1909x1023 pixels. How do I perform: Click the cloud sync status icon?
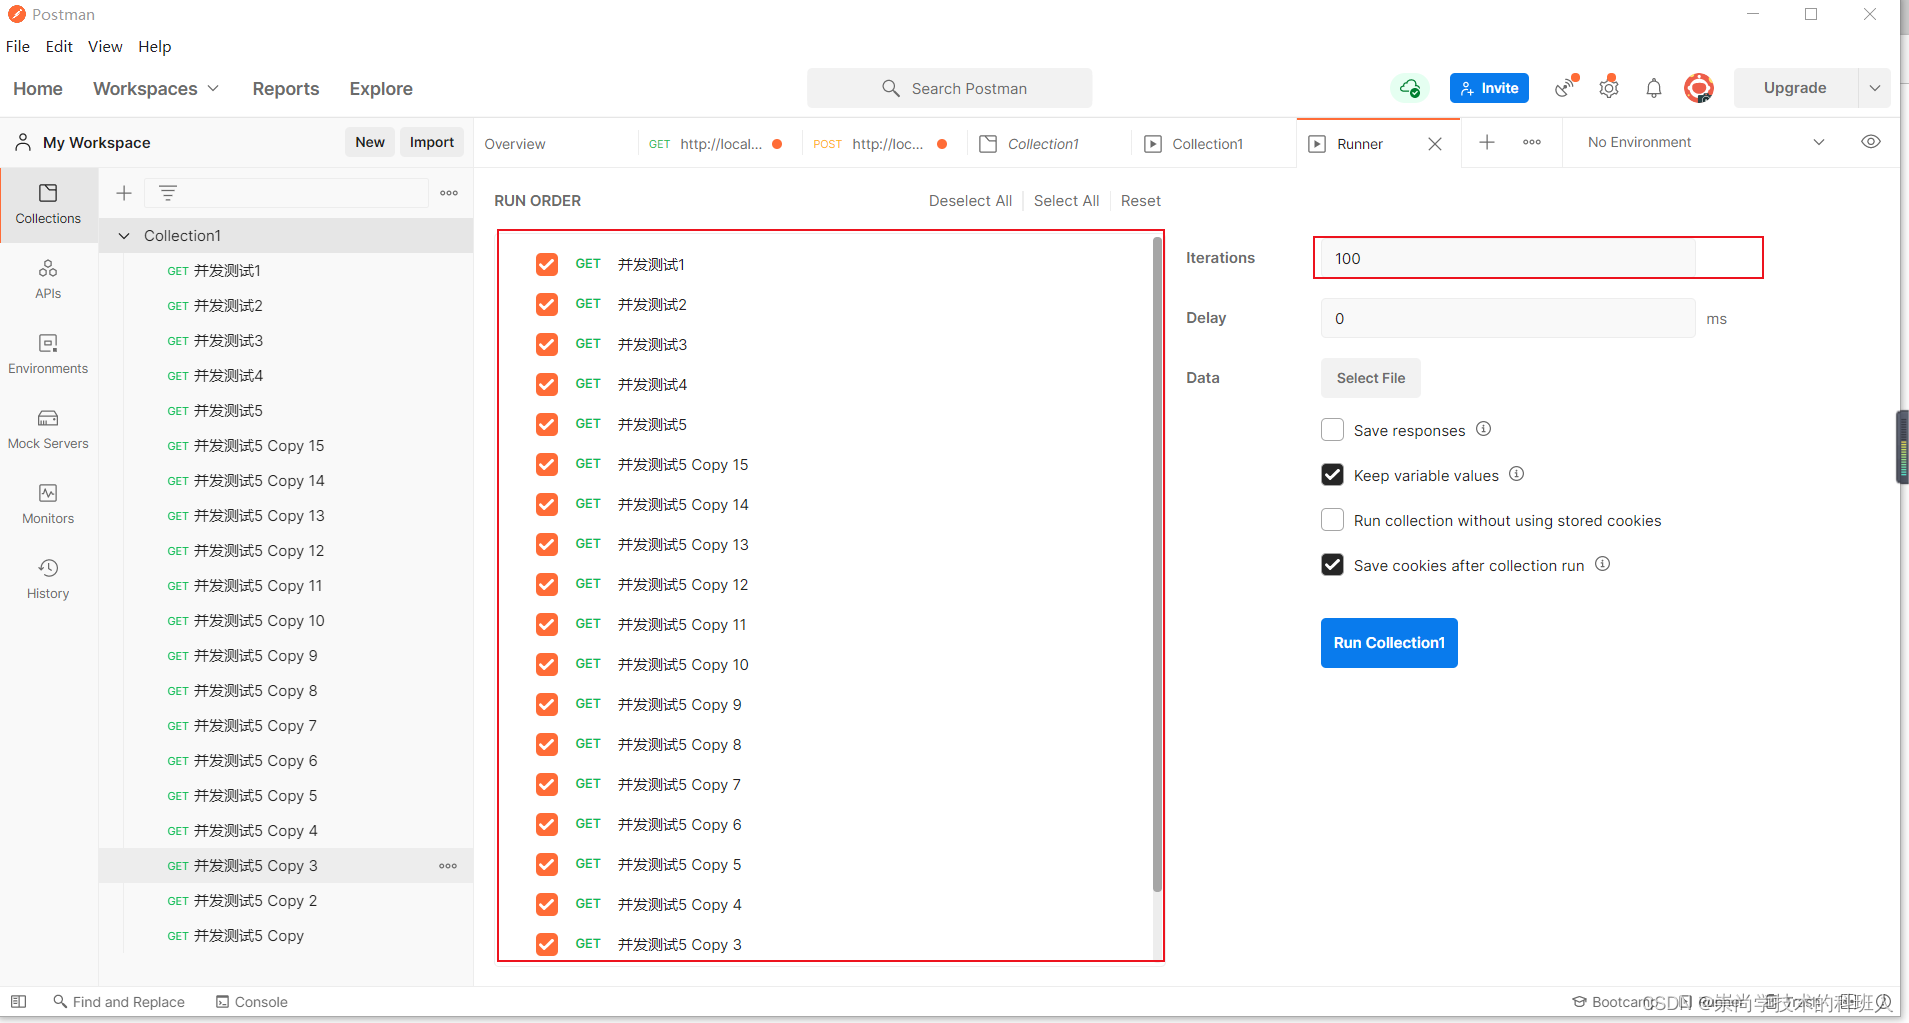(x=1410, y=88)
